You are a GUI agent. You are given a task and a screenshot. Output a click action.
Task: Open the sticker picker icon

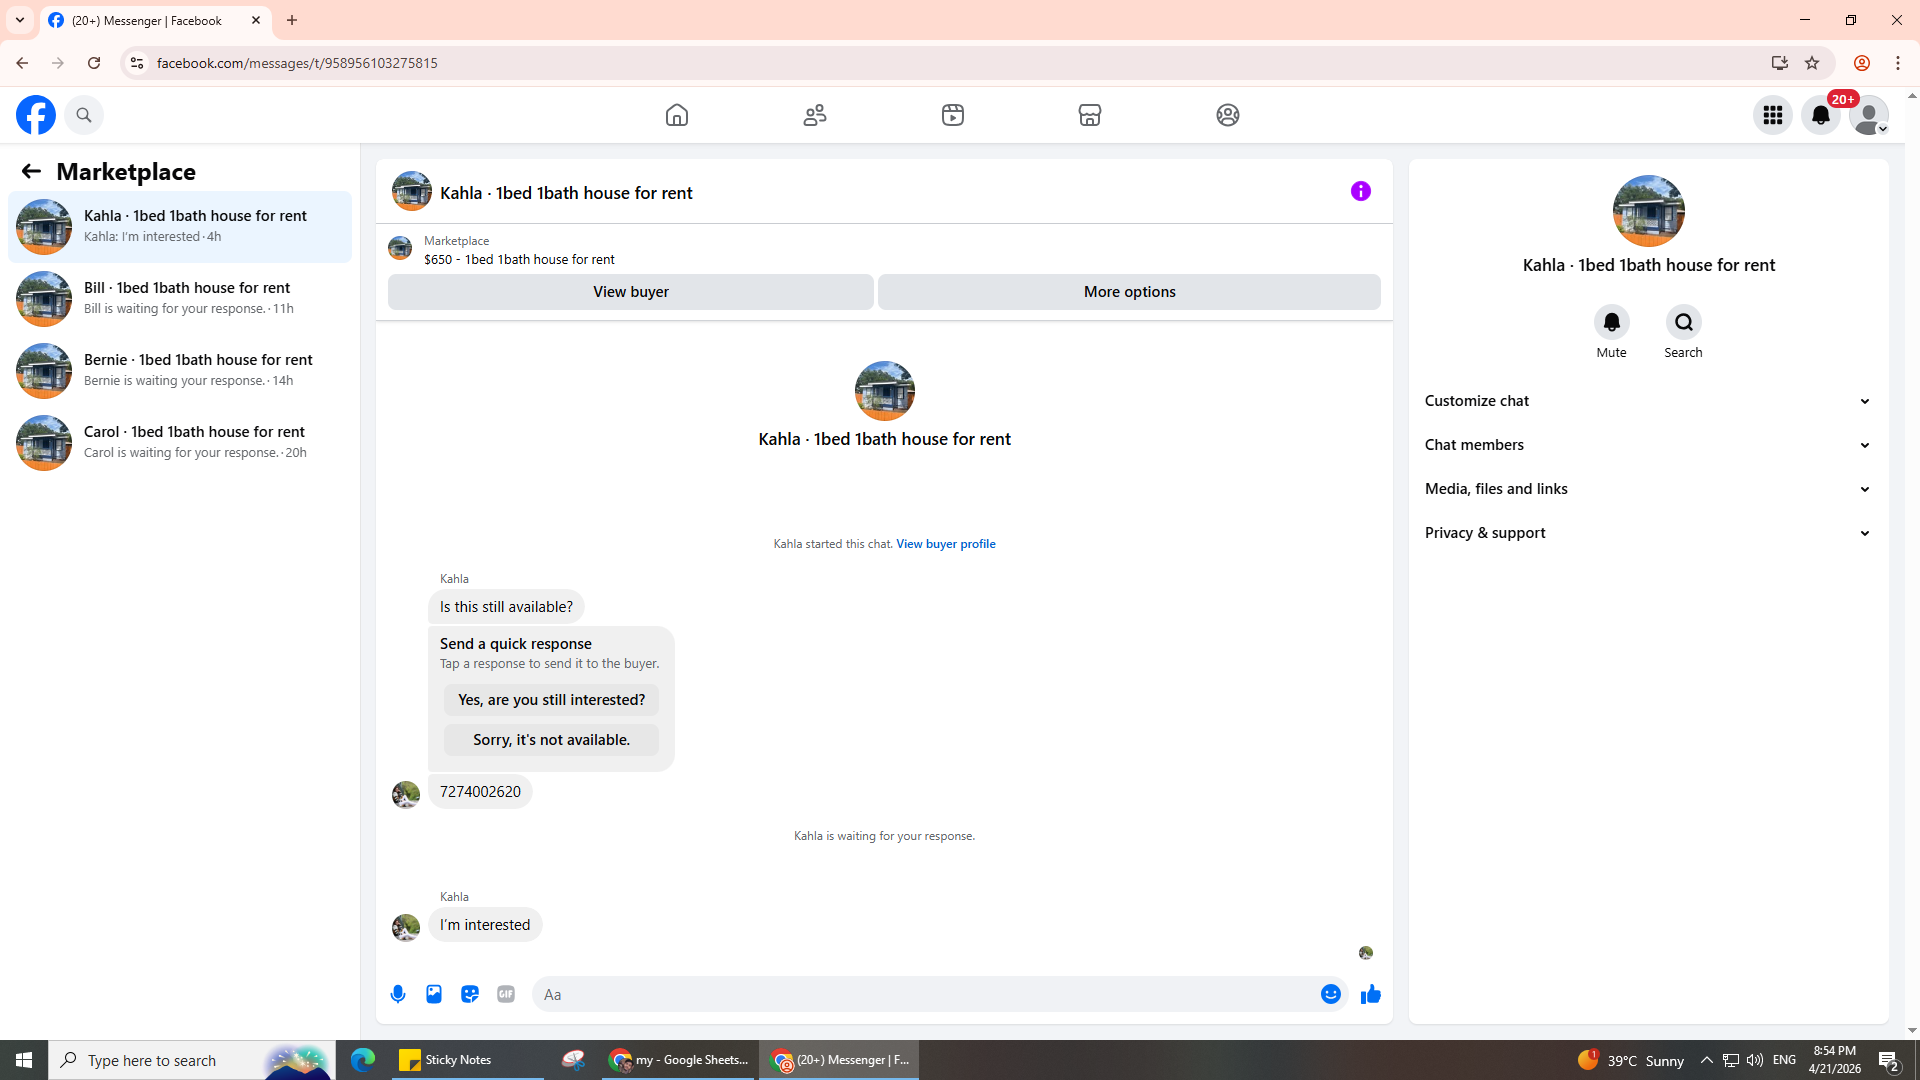(x=470, y=994)
